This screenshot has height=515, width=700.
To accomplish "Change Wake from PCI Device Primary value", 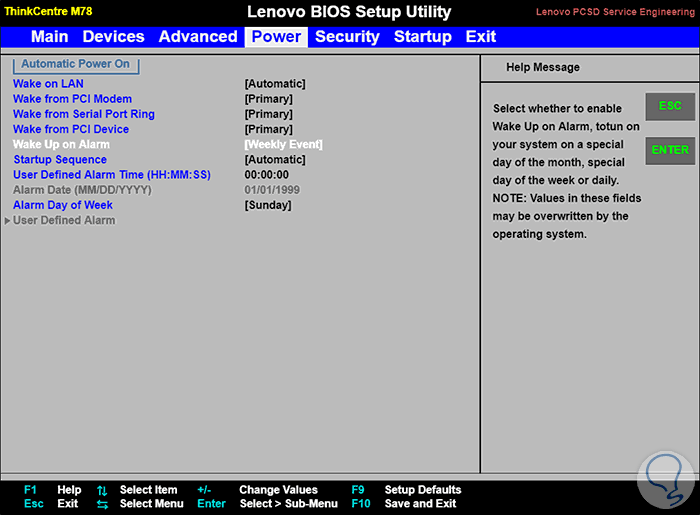I will tap(269, 129).
